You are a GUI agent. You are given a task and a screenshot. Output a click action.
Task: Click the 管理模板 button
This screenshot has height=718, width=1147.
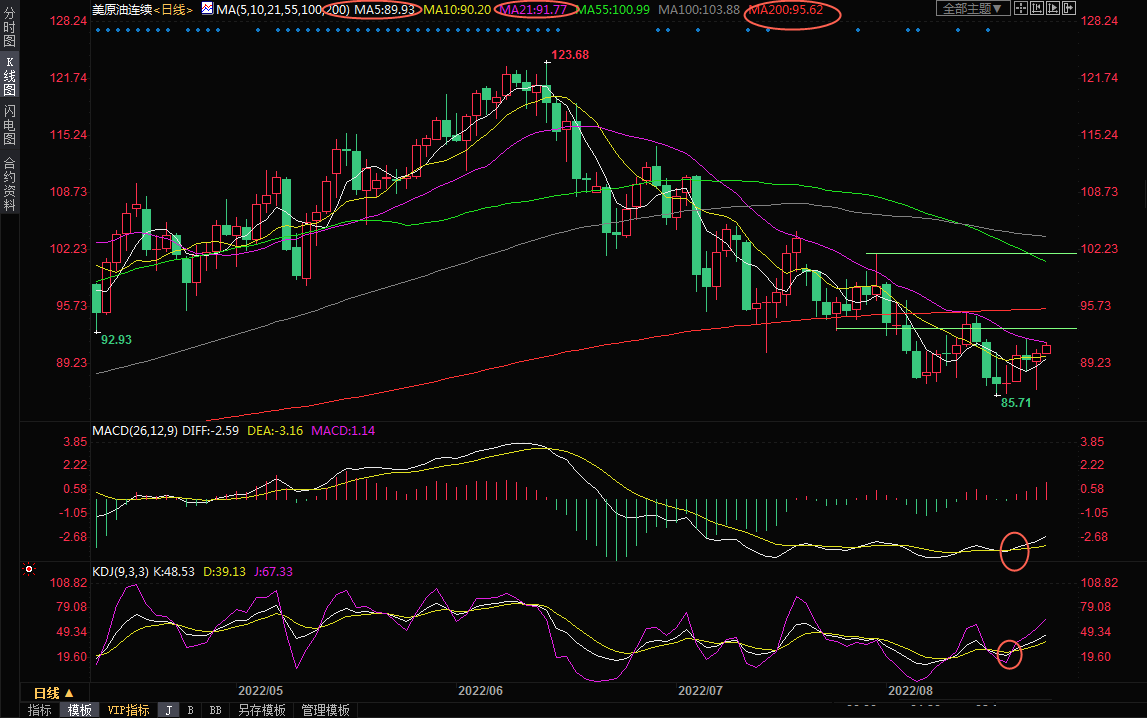[325, 710]
